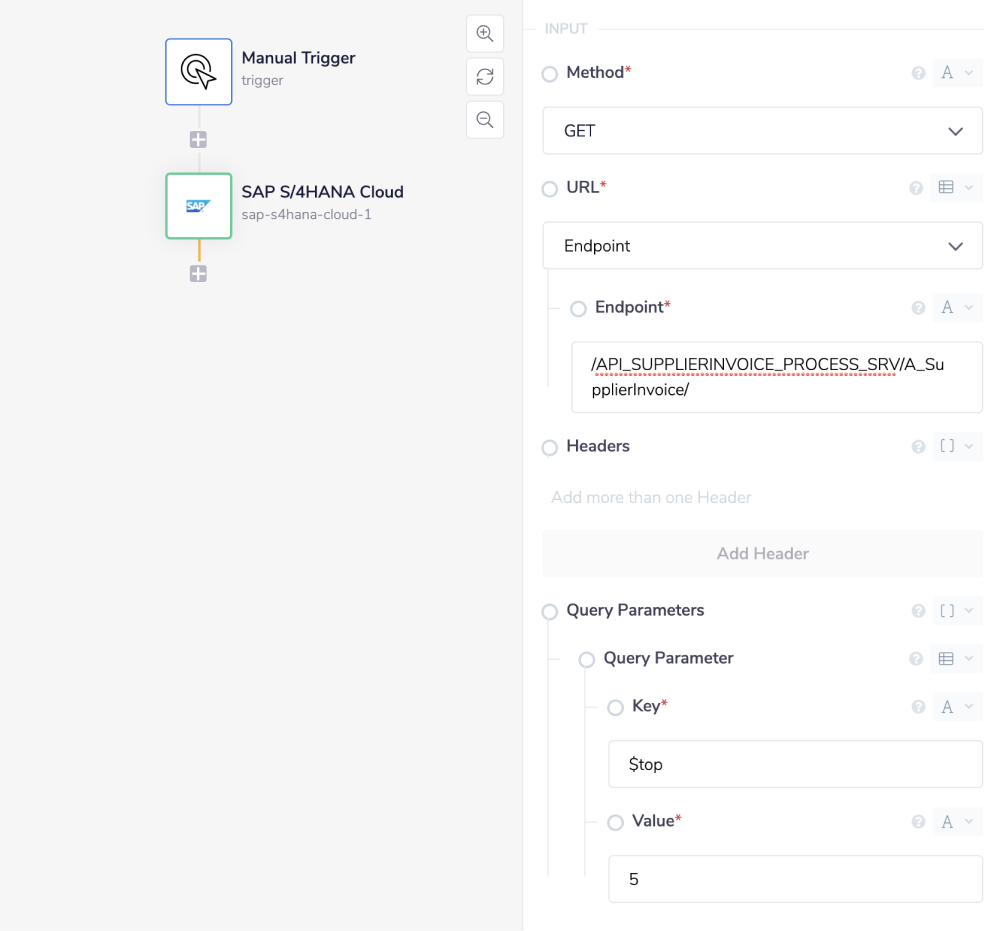Toggle the Method radio circle

tap(550, 74)
